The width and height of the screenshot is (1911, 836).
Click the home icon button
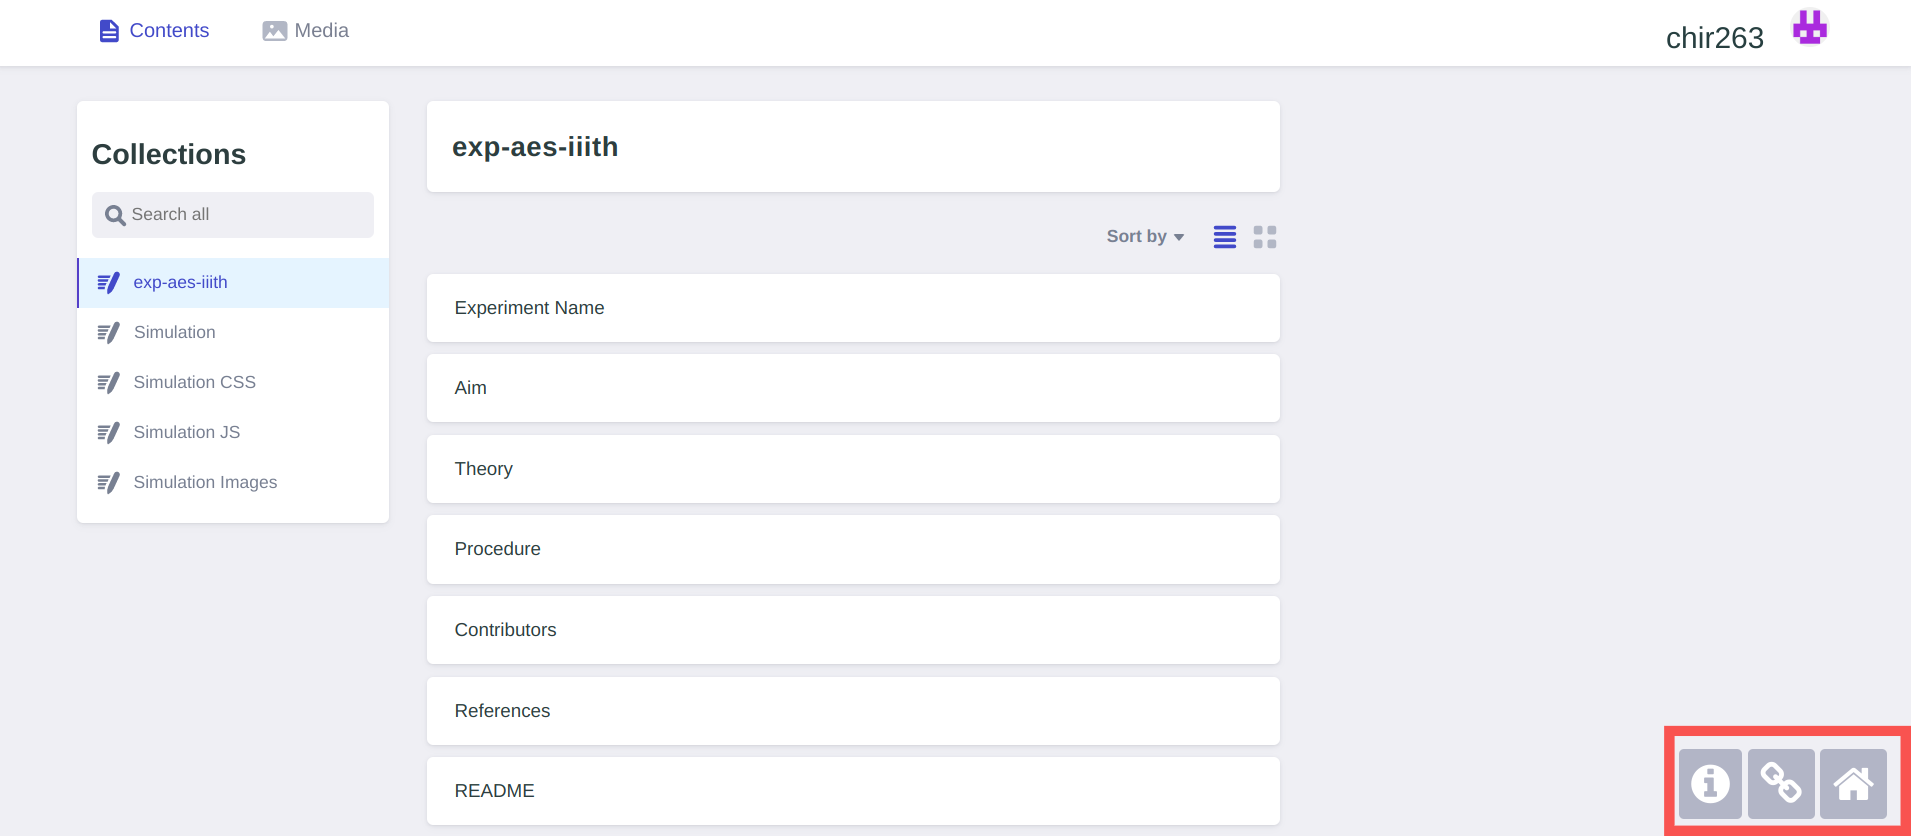tap(1853, 784)
